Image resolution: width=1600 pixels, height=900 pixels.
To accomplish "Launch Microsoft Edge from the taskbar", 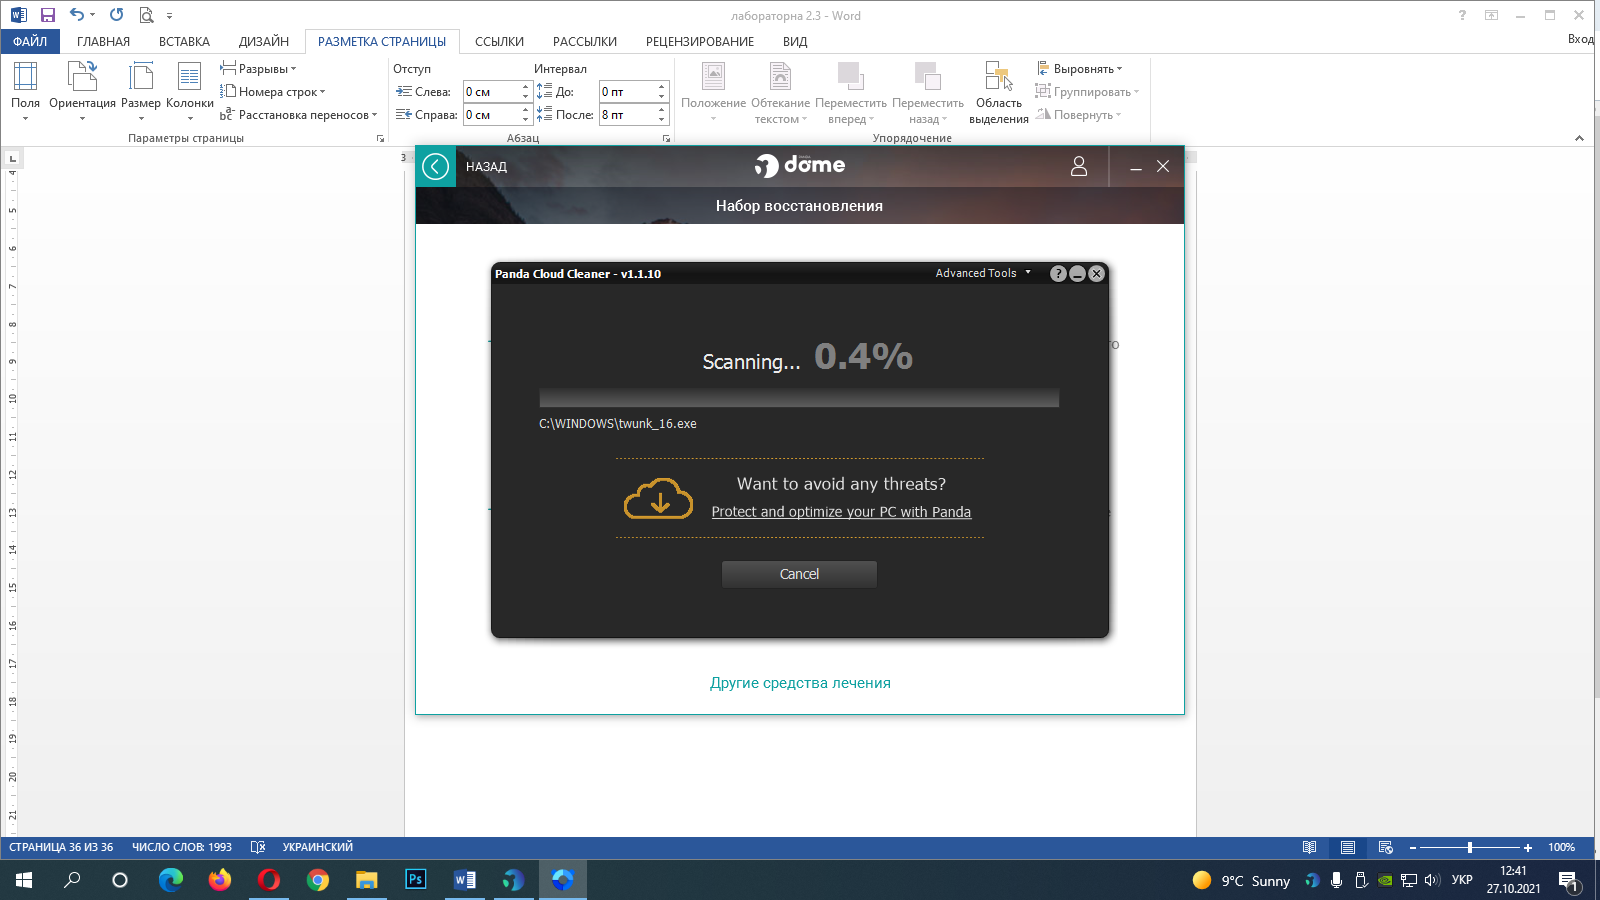I will [171, 880].
